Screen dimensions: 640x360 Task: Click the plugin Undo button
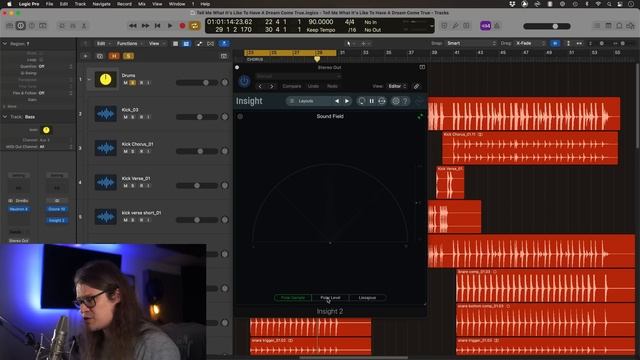pos(313,86)
